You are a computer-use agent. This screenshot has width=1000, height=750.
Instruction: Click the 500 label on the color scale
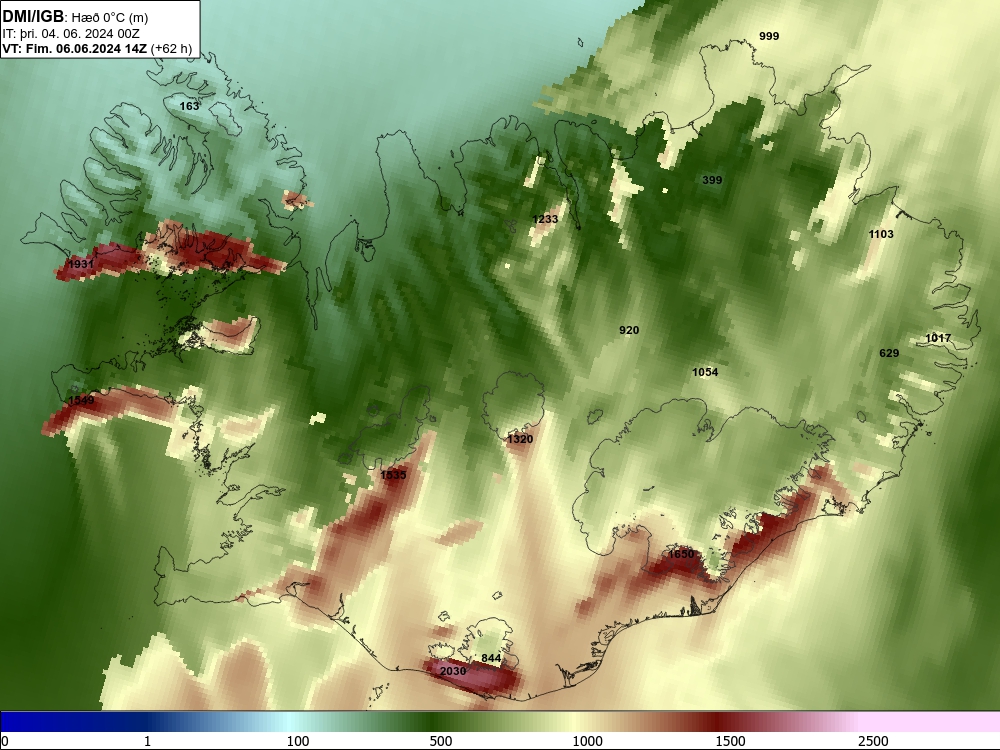click(x=441, y=741)
